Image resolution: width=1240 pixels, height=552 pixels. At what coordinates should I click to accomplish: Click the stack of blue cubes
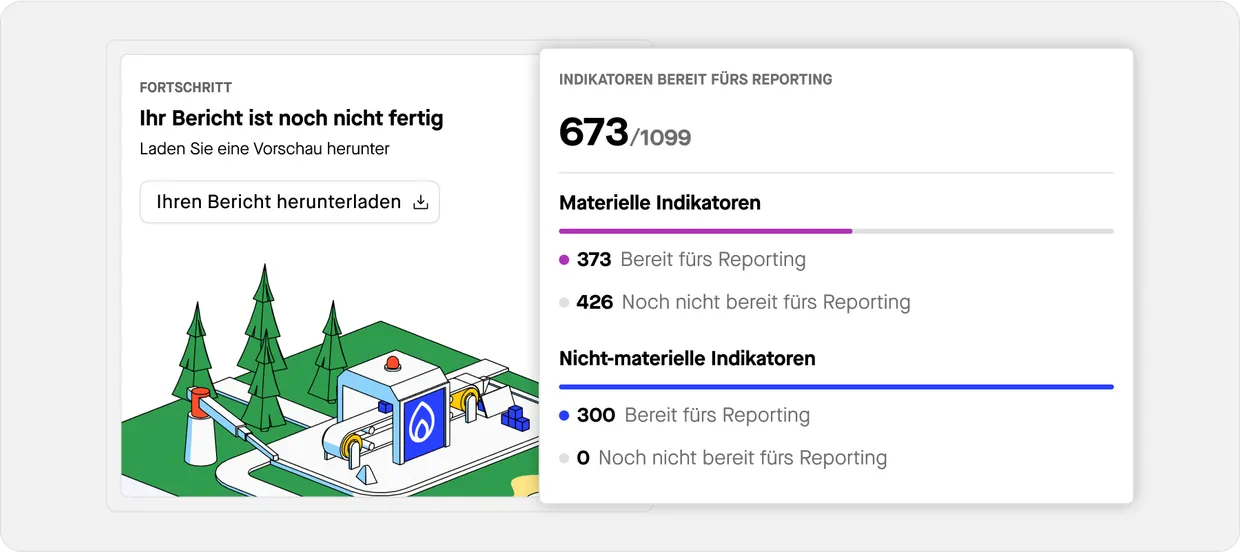[x=514, y=417]
